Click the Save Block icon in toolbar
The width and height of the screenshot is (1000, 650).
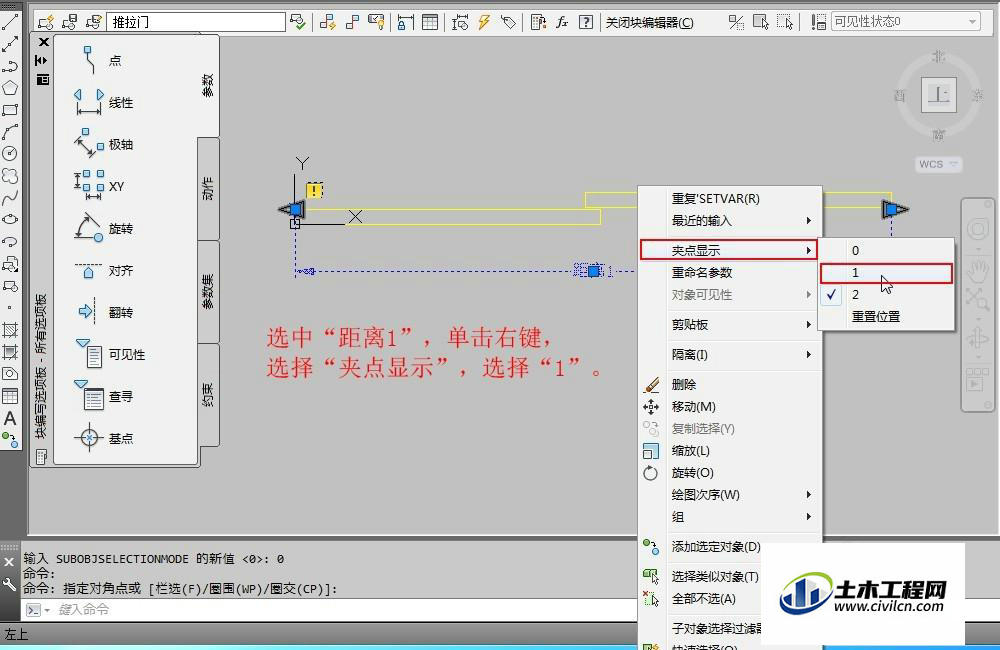pos(70,22)
